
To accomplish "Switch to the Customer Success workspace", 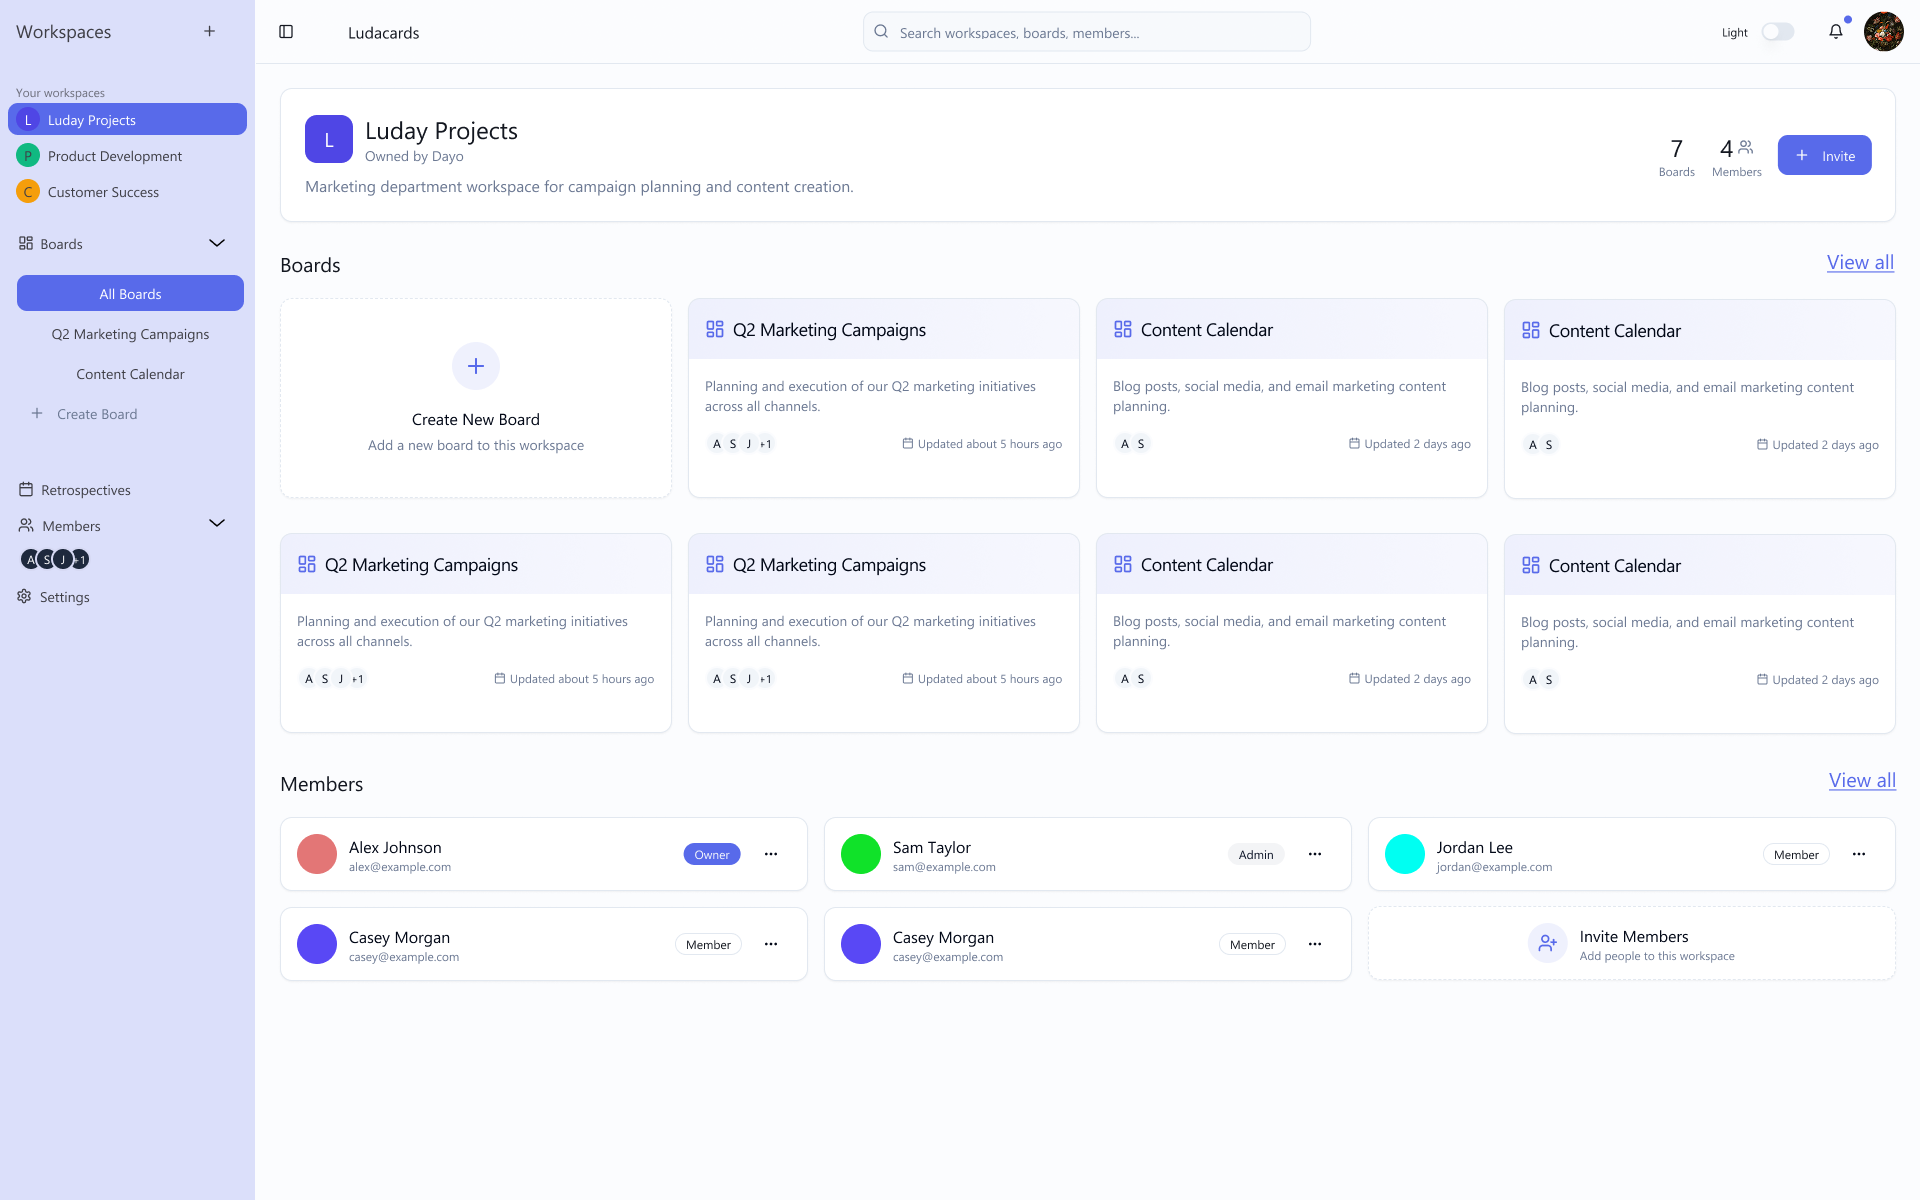I will click(x=103, y=192).
